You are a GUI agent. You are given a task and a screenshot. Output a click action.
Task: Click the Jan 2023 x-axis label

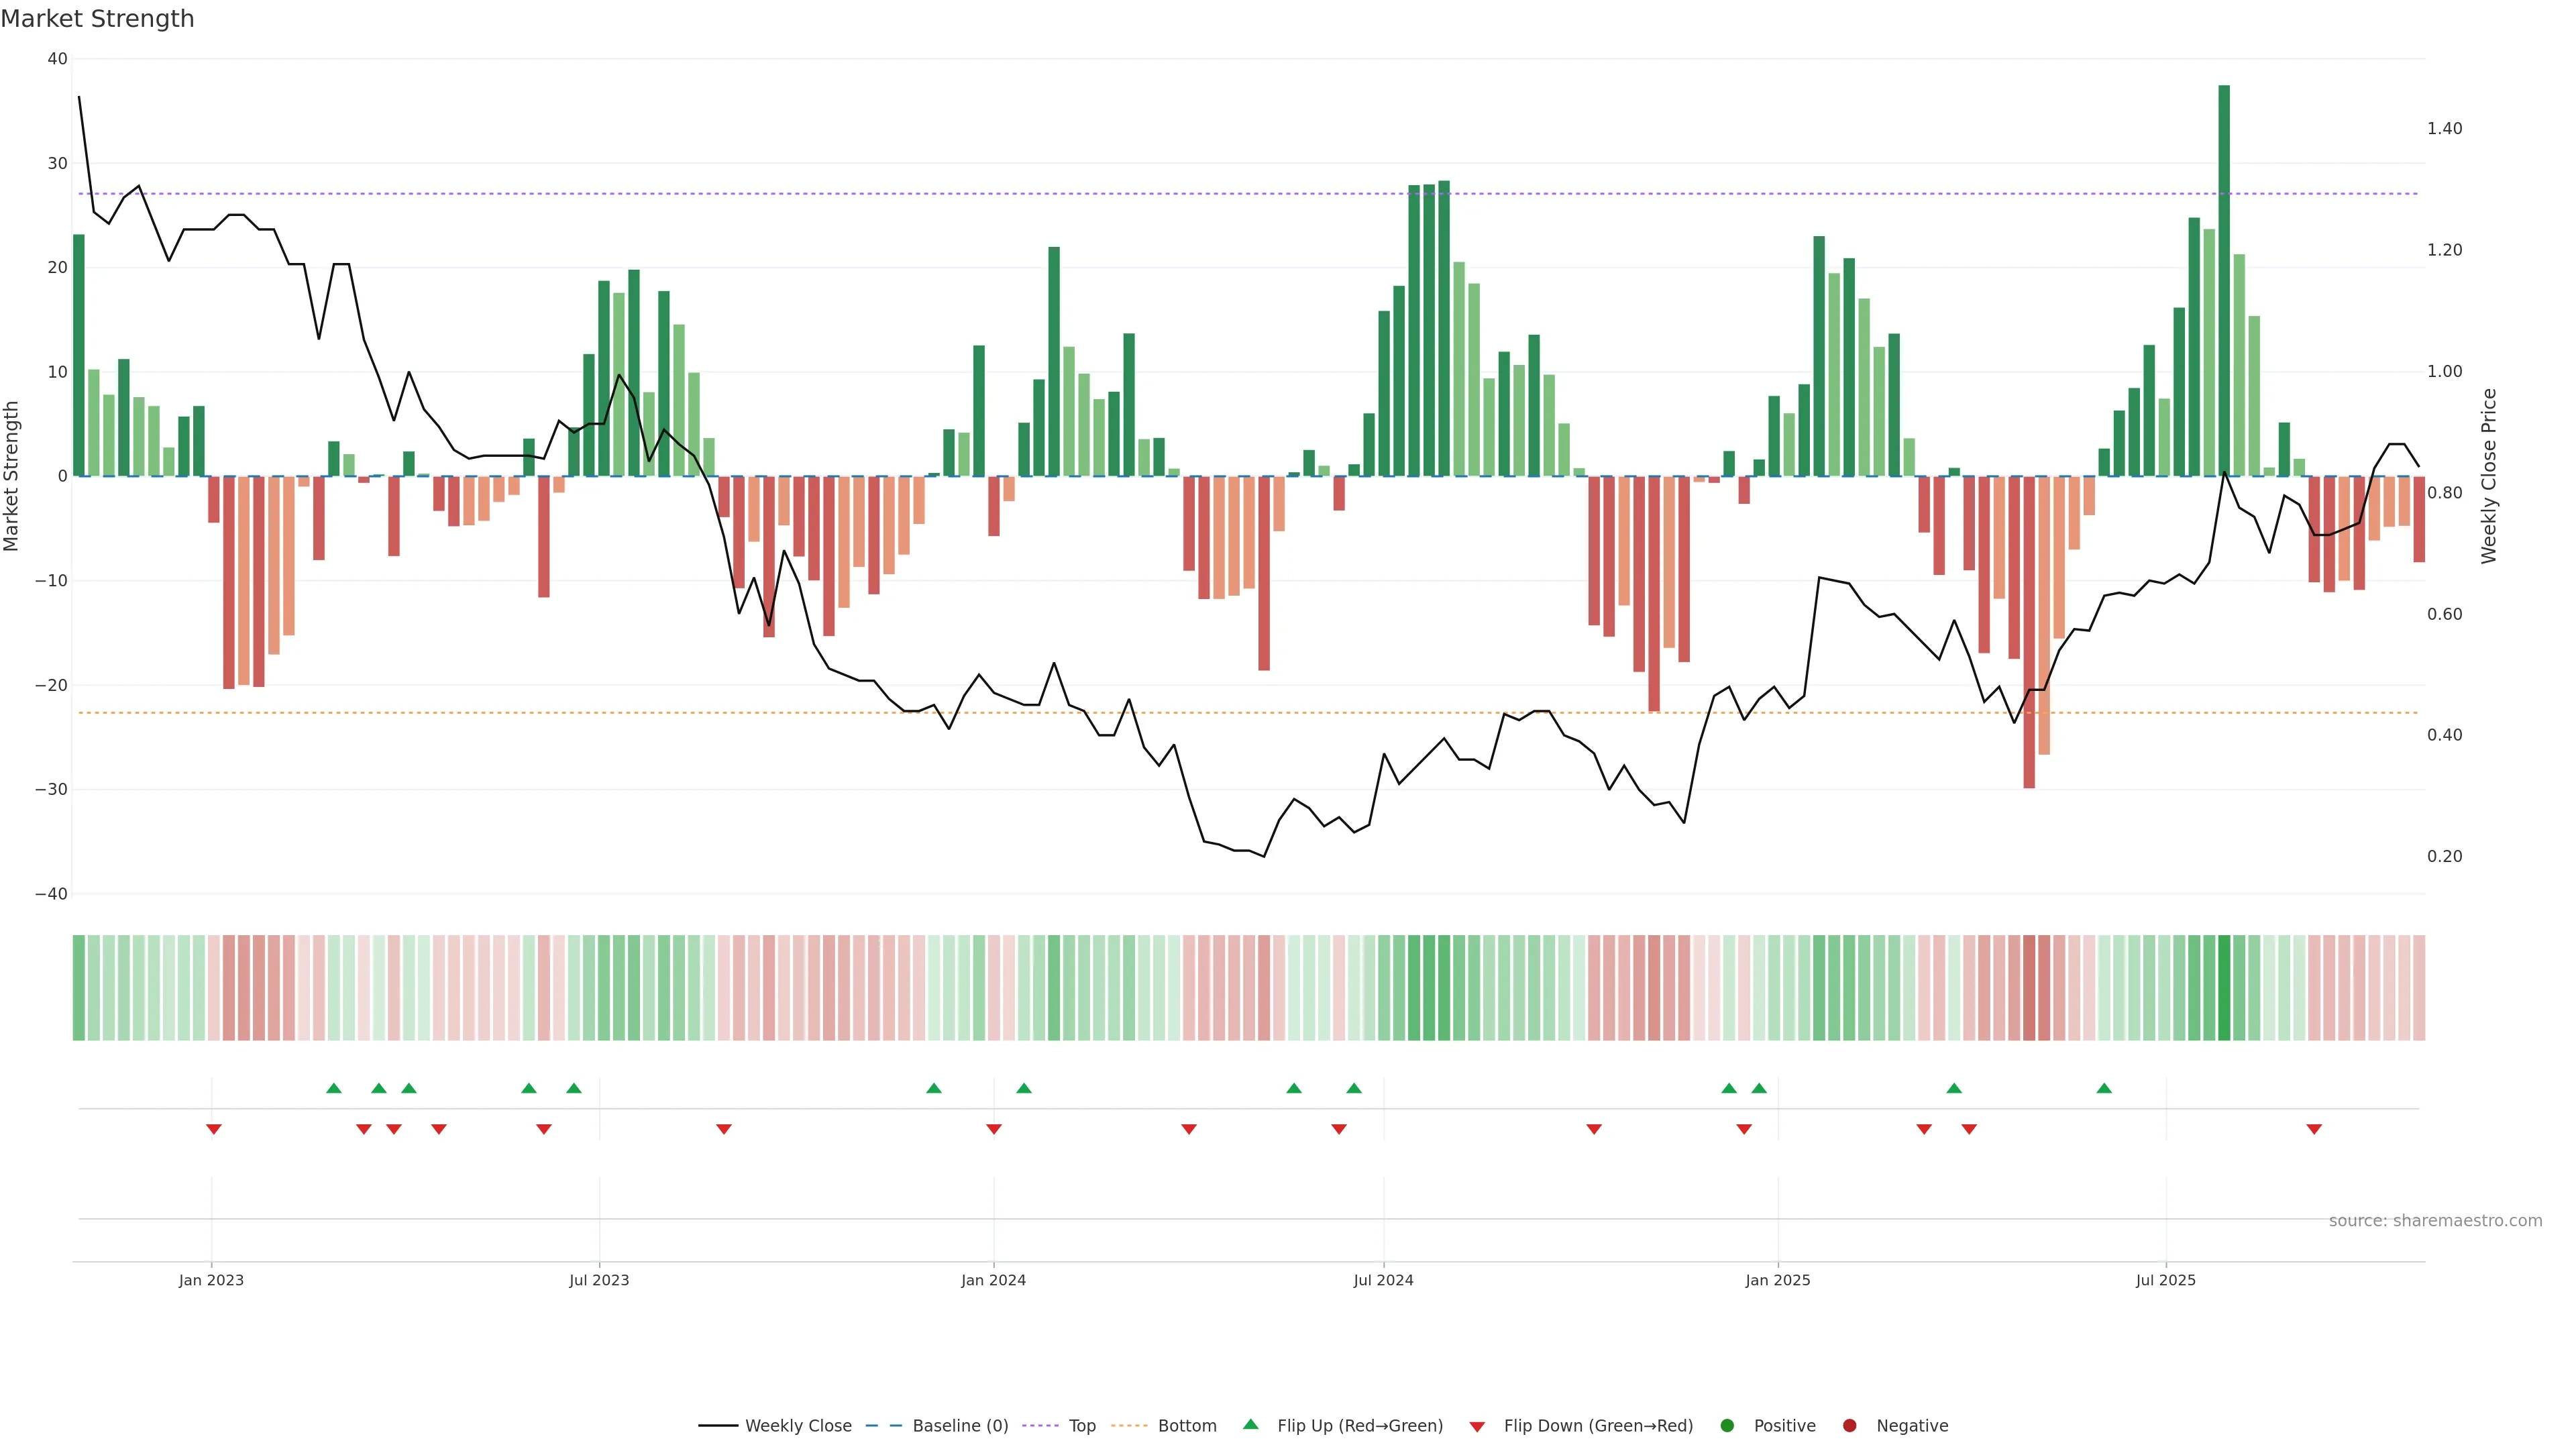click(211, 1280)
